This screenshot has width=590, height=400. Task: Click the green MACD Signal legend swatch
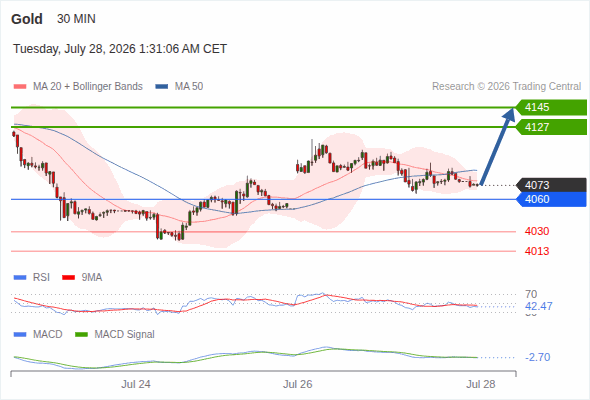click(81, 335)
